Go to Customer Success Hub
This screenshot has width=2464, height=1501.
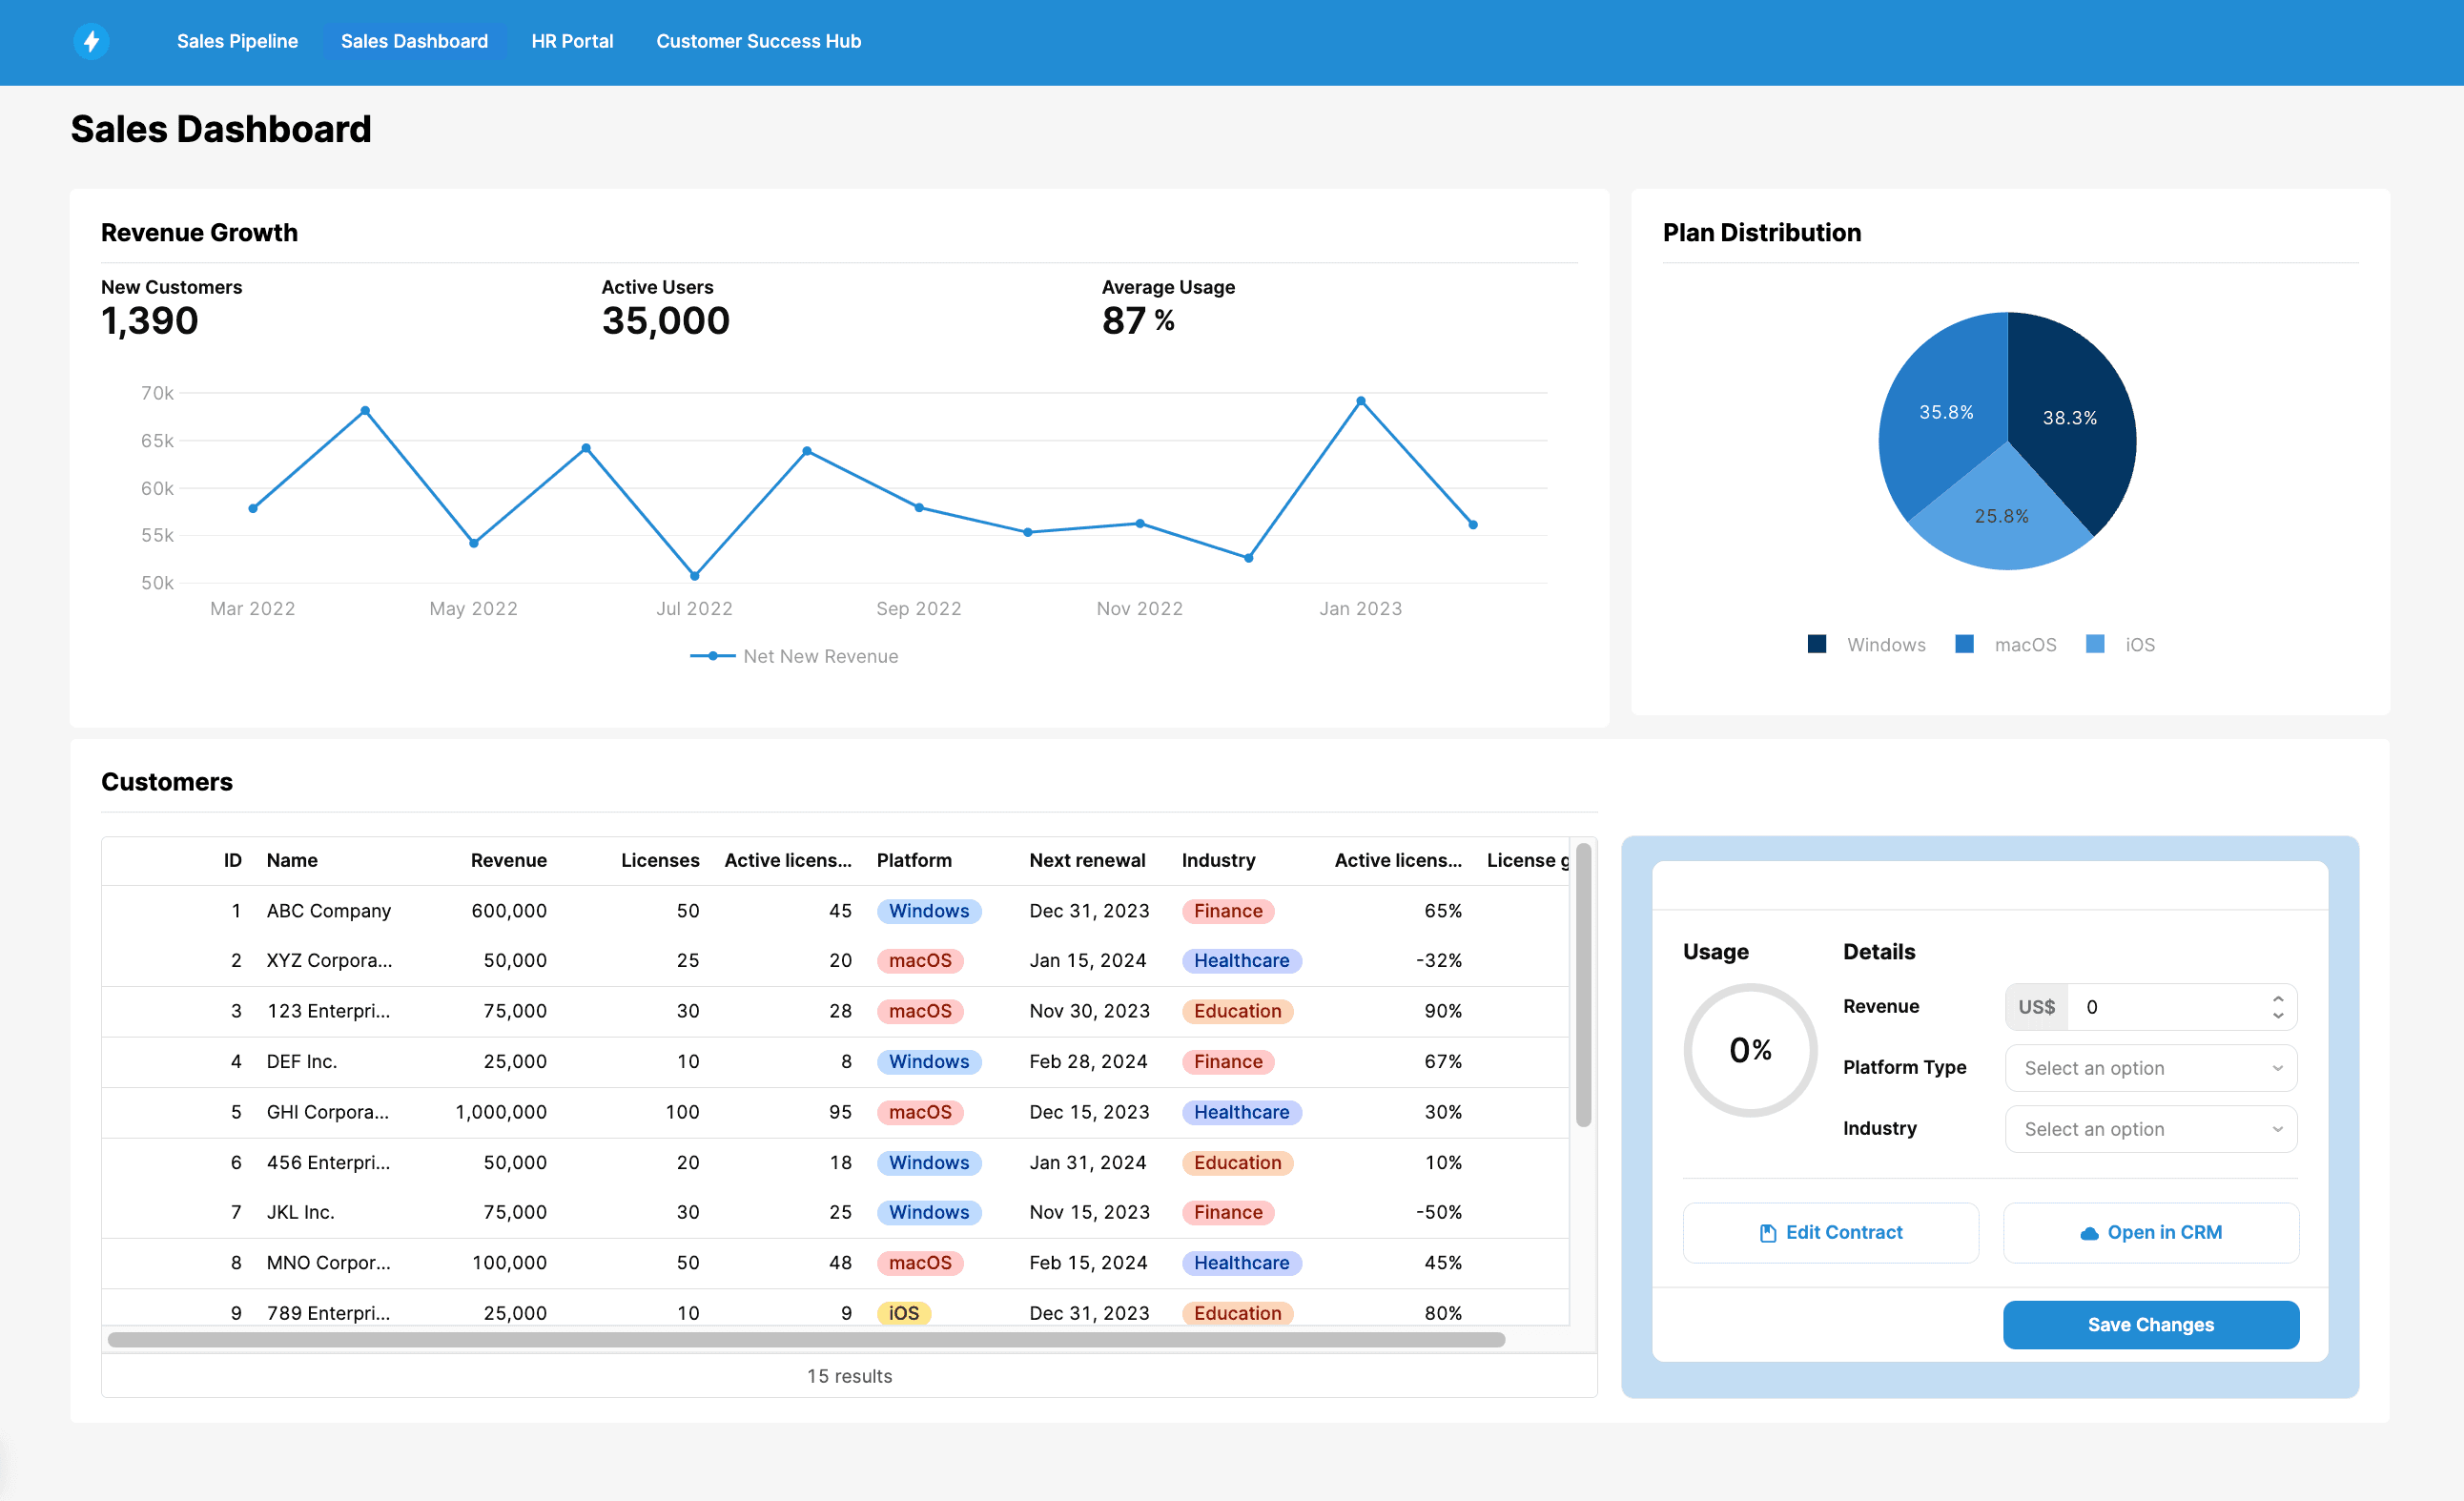click(x=758, y=41)
